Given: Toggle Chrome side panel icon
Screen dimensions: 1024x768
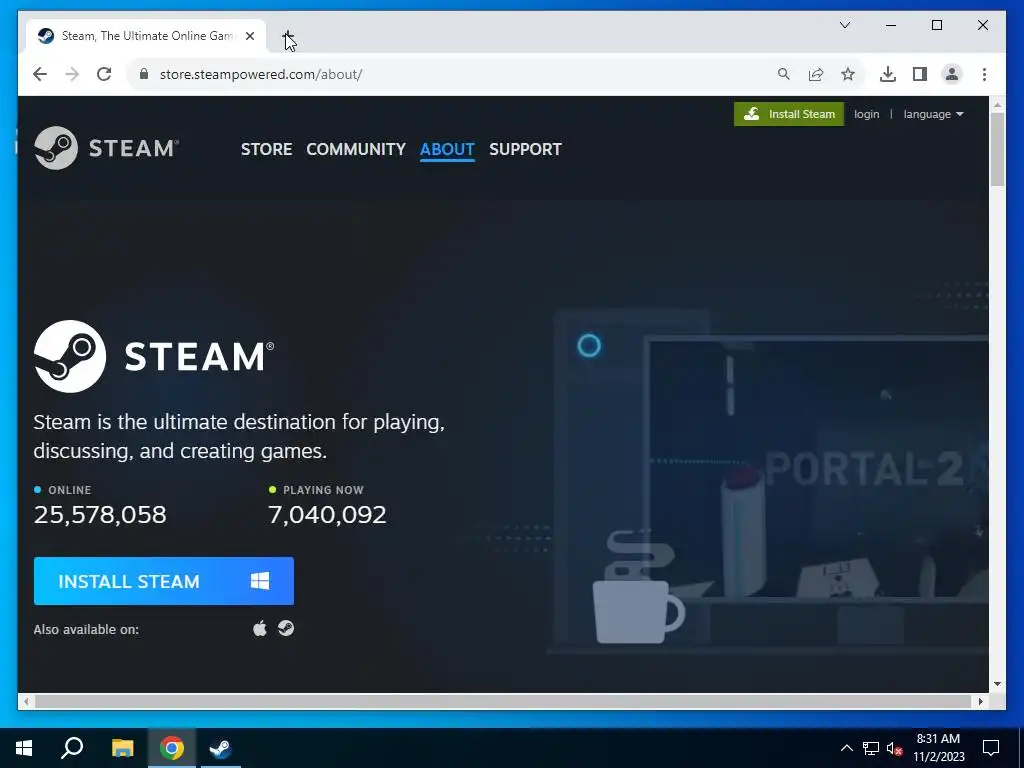Looking at the screenshot, I should tap(920, 74).
